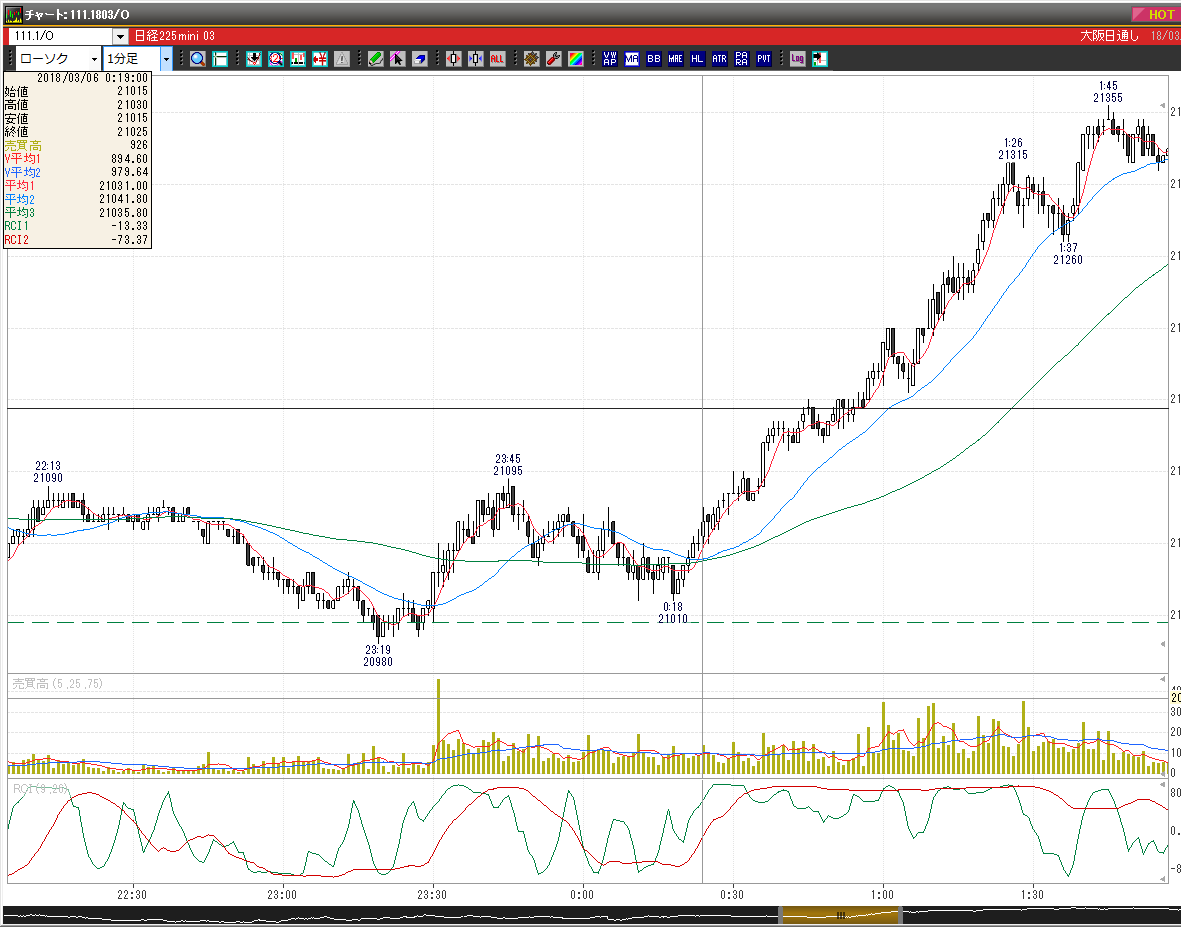The width and height of the screenshot is (1181, 927).
Task: Open the 111.1/O symbol code dropdown
Action: [x=121, y=36]
